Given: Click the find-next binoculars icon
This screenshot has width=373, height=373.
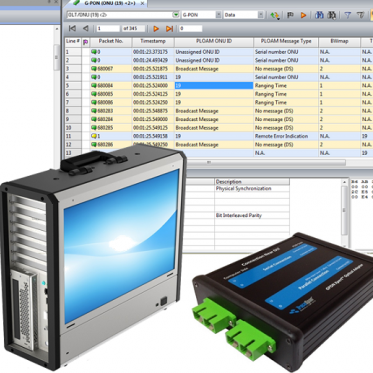Looking at the screenshot, I should [x=332, y=15].
